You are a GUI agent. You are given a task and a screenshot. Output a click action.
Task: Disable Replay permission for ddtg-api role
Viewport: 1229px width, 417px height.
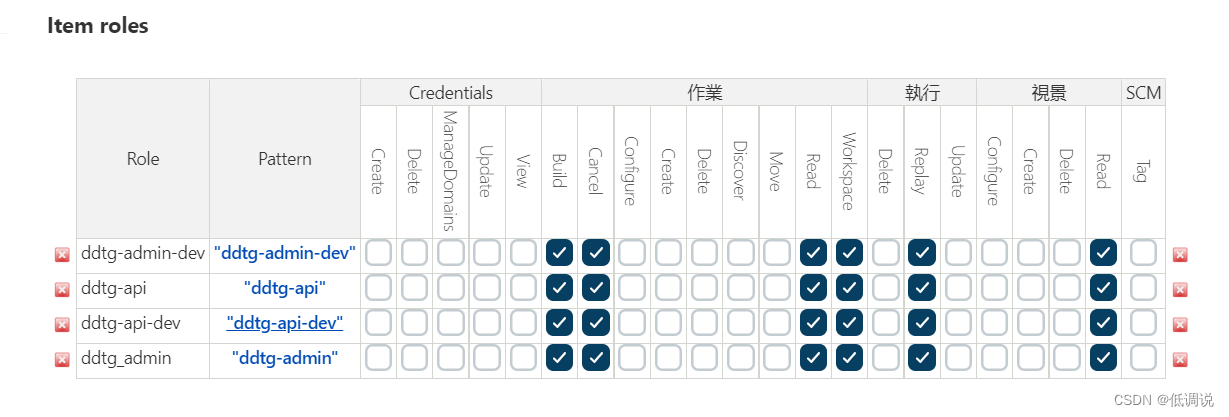tap(921, 289)
